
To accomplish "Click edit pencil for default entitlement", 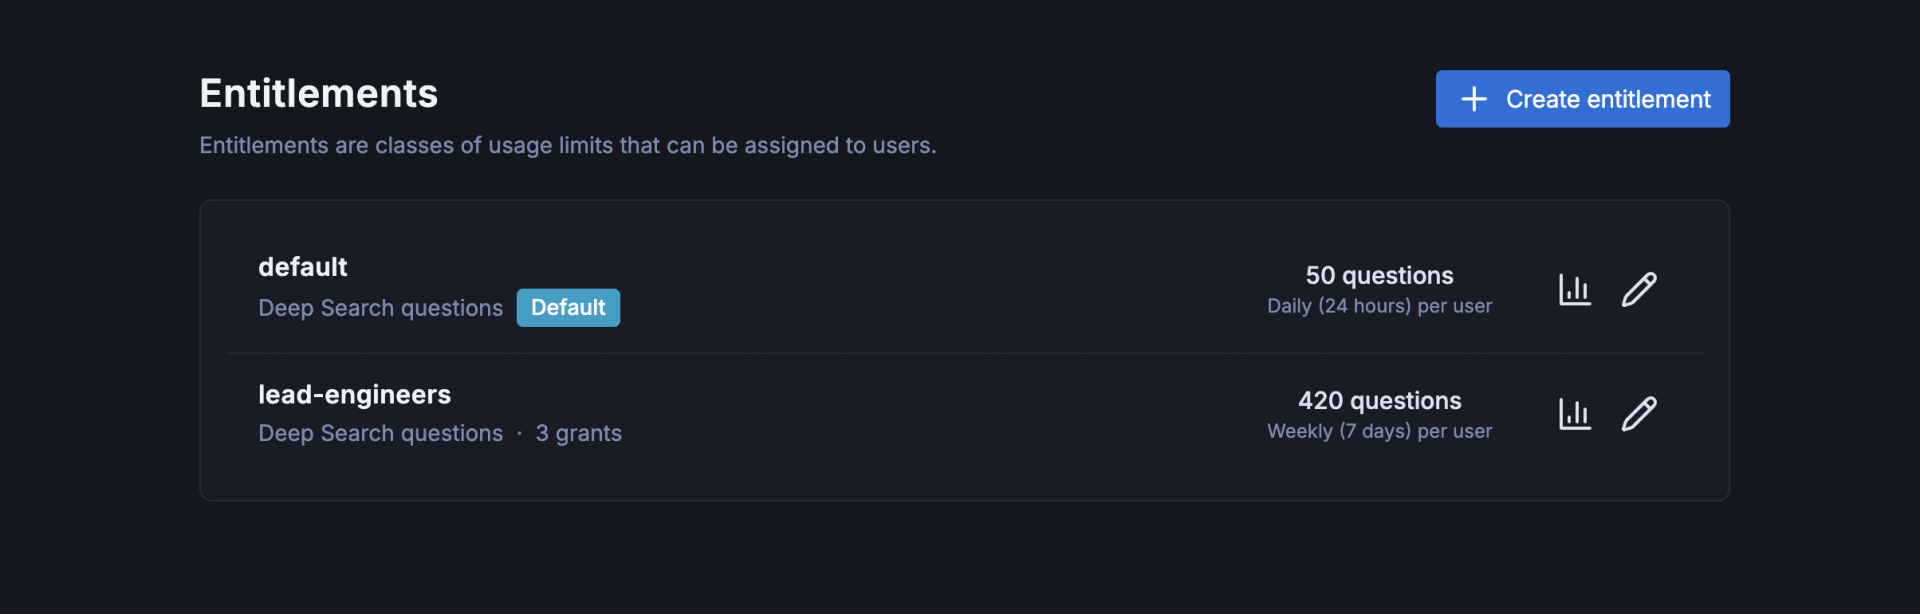I will [1639, 289].
